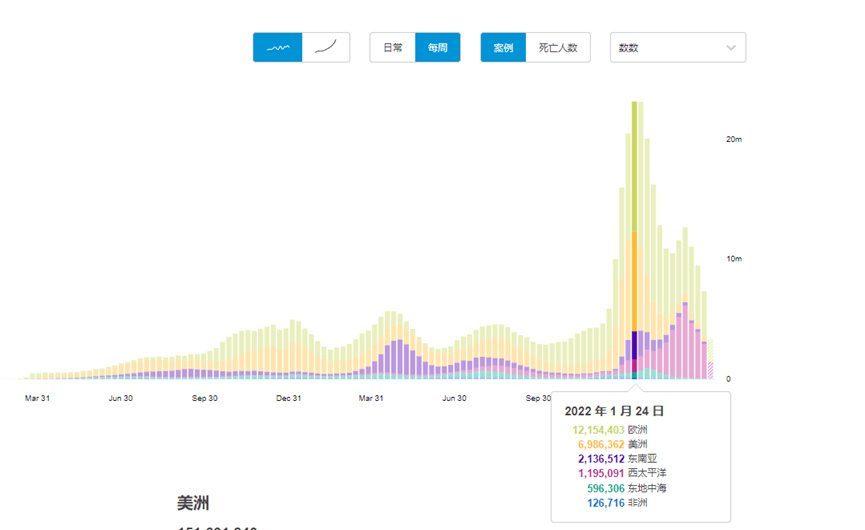865x530 pixels.
Task: Switch to the 日常 daily view
Action: [x=393, y=47]
